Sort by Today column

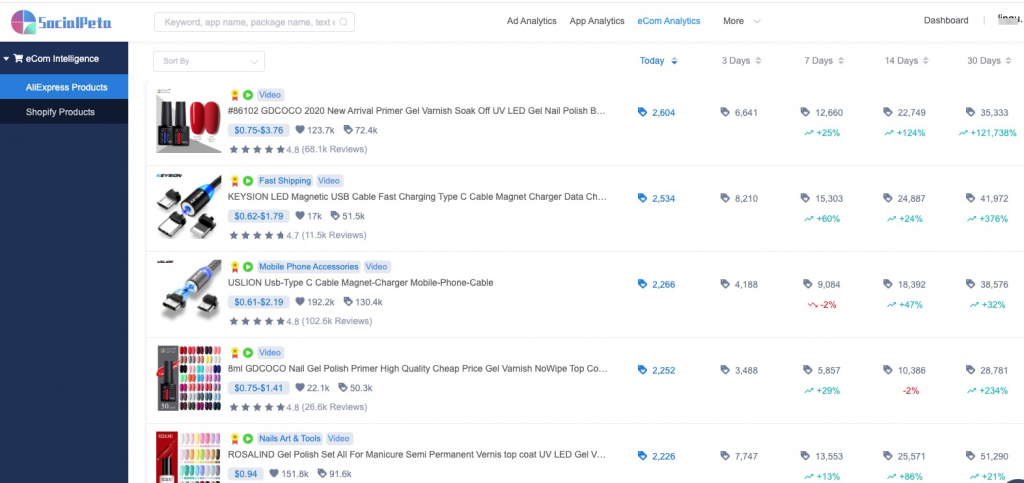(658, 61)
